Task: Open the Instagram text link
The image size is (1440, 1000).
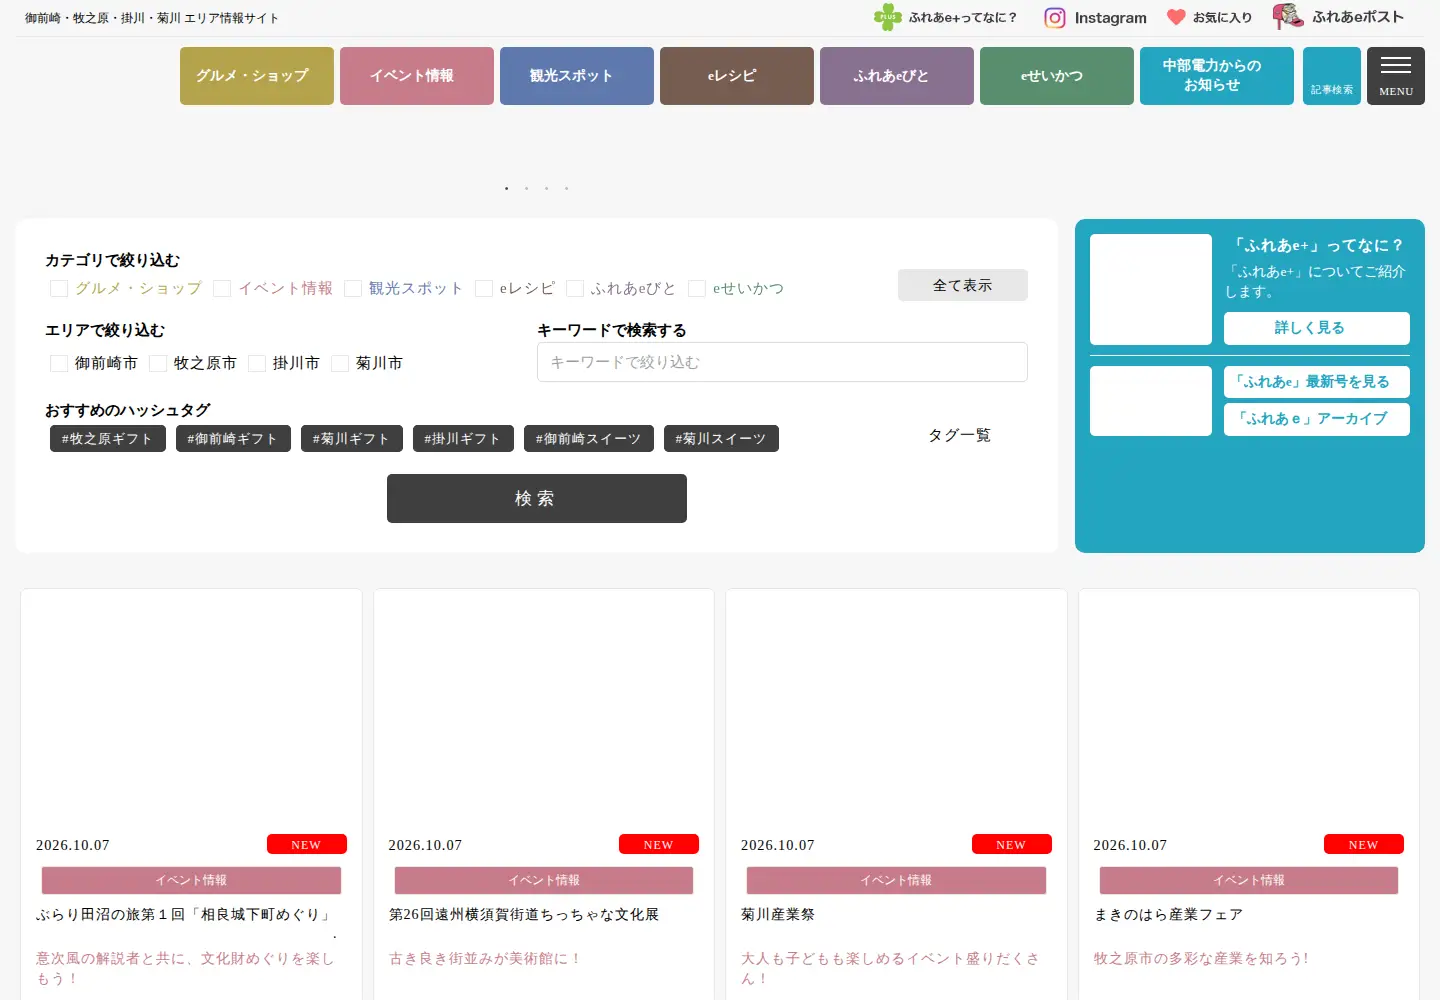Action: tap(1110, 18)
